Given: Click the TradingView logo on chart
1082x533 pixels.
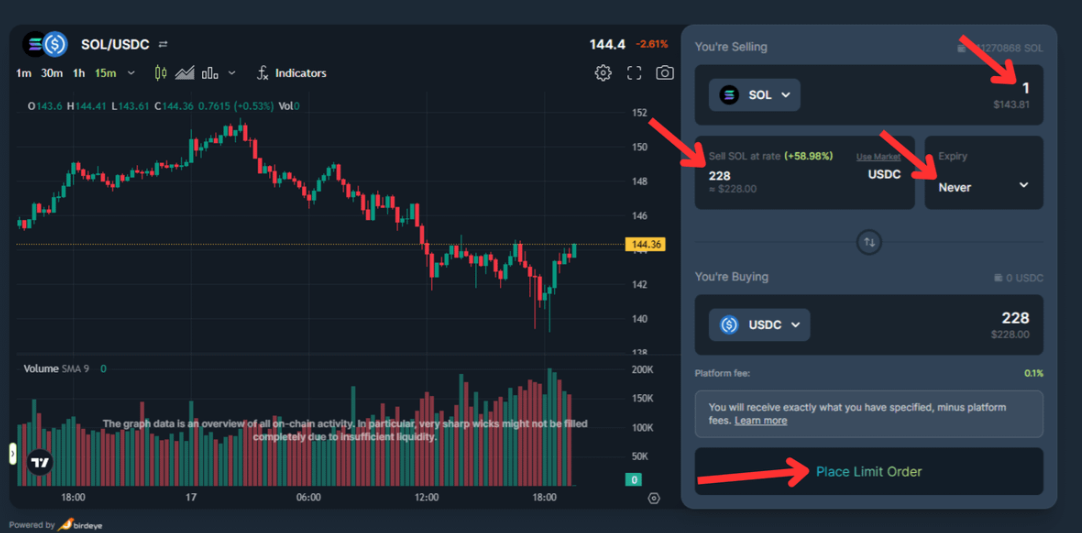Looking at the screenshot, I should [40, 463].
